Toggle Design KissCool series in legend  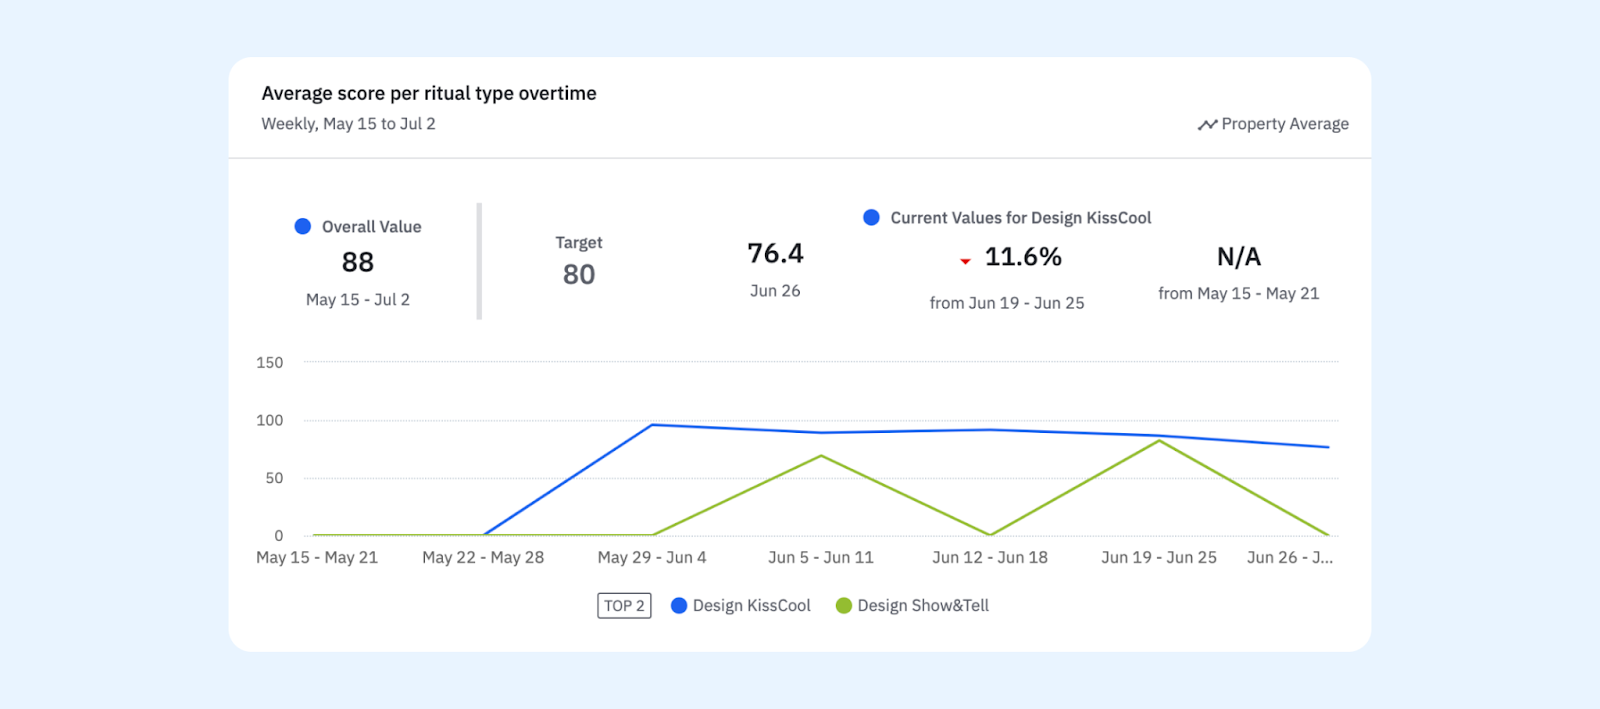[741, 605]
